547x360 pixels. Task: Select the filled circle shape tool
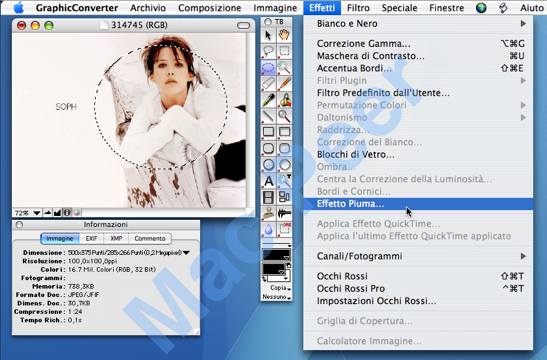click(284, 165)
